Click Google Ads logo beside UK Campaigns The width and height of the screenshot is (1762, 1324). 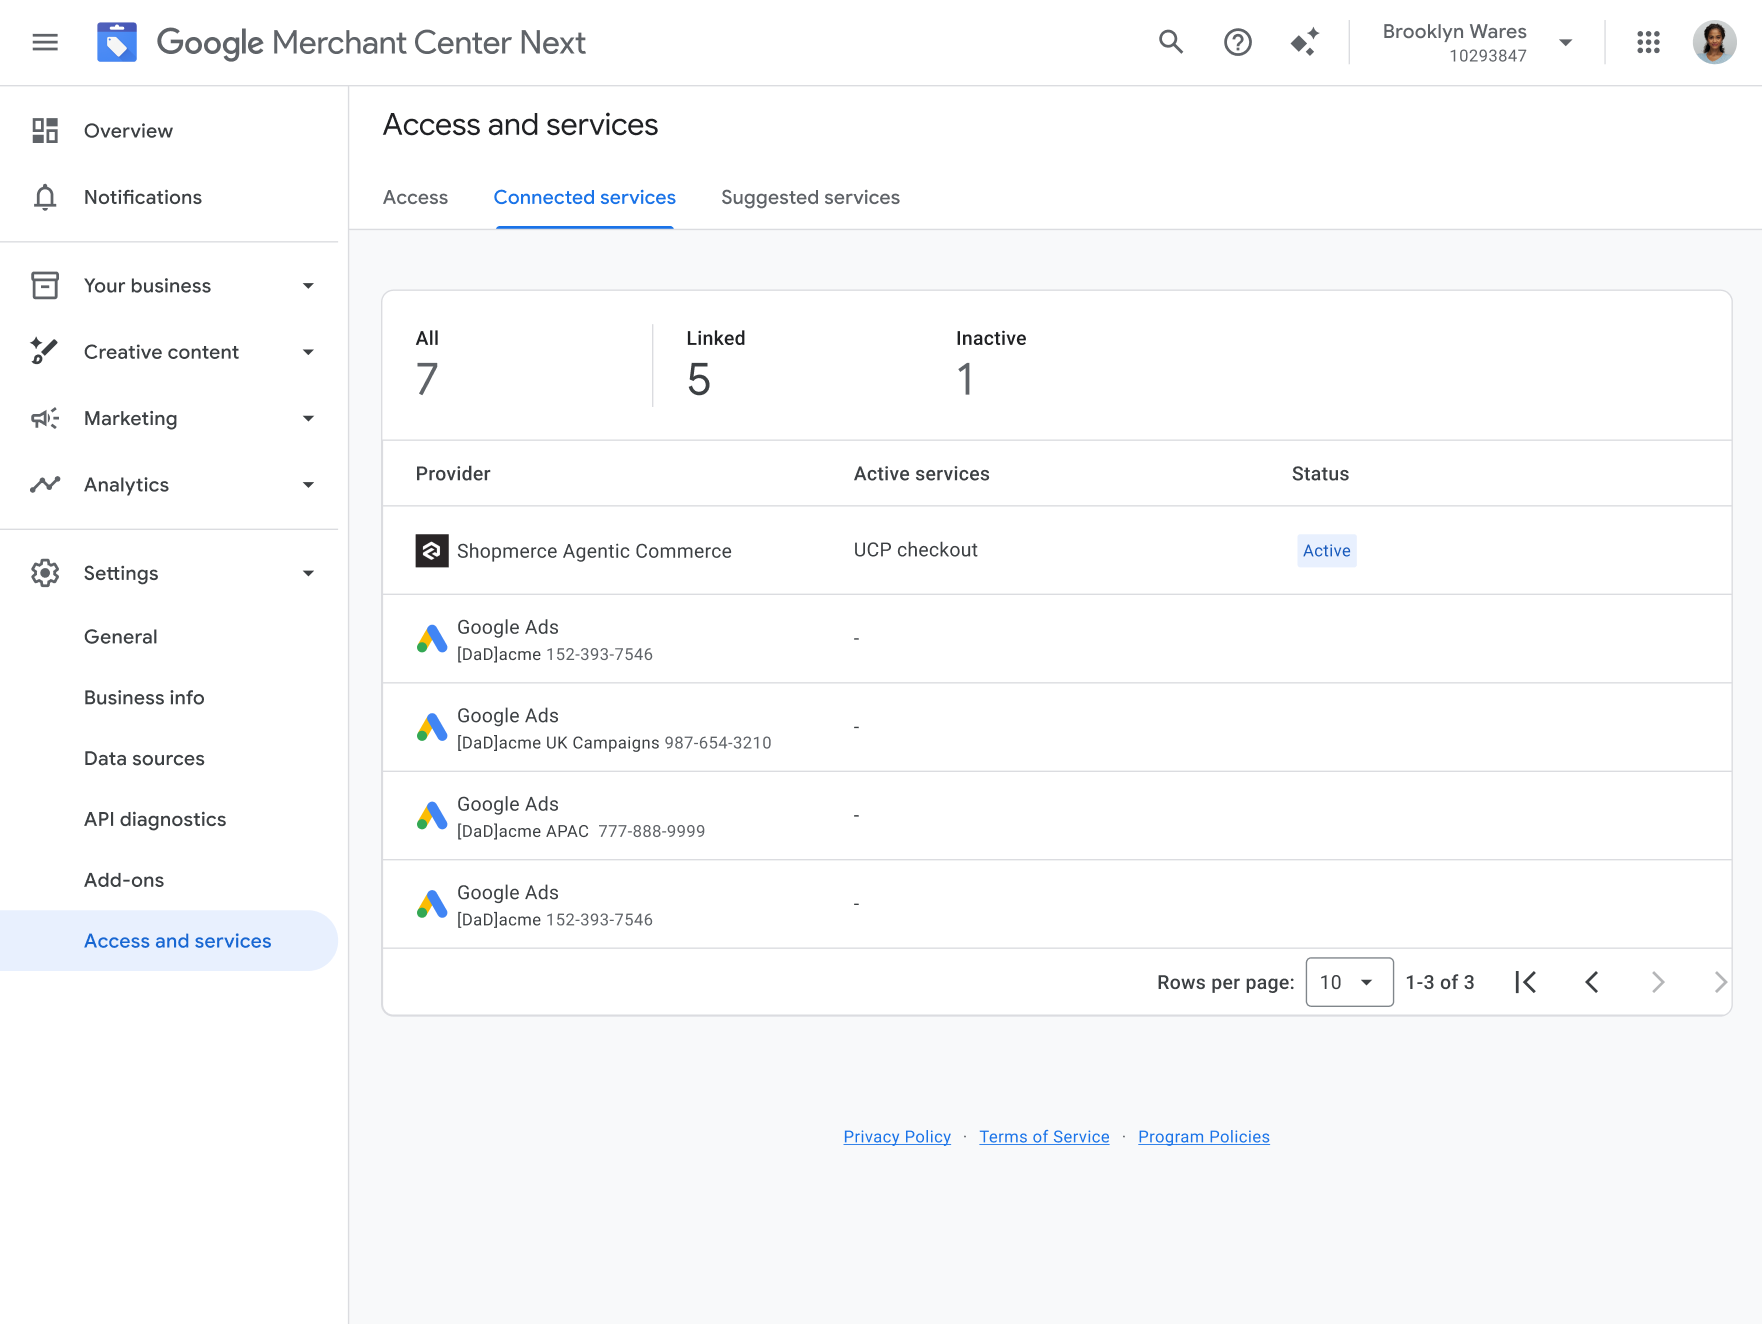[432, 727]
